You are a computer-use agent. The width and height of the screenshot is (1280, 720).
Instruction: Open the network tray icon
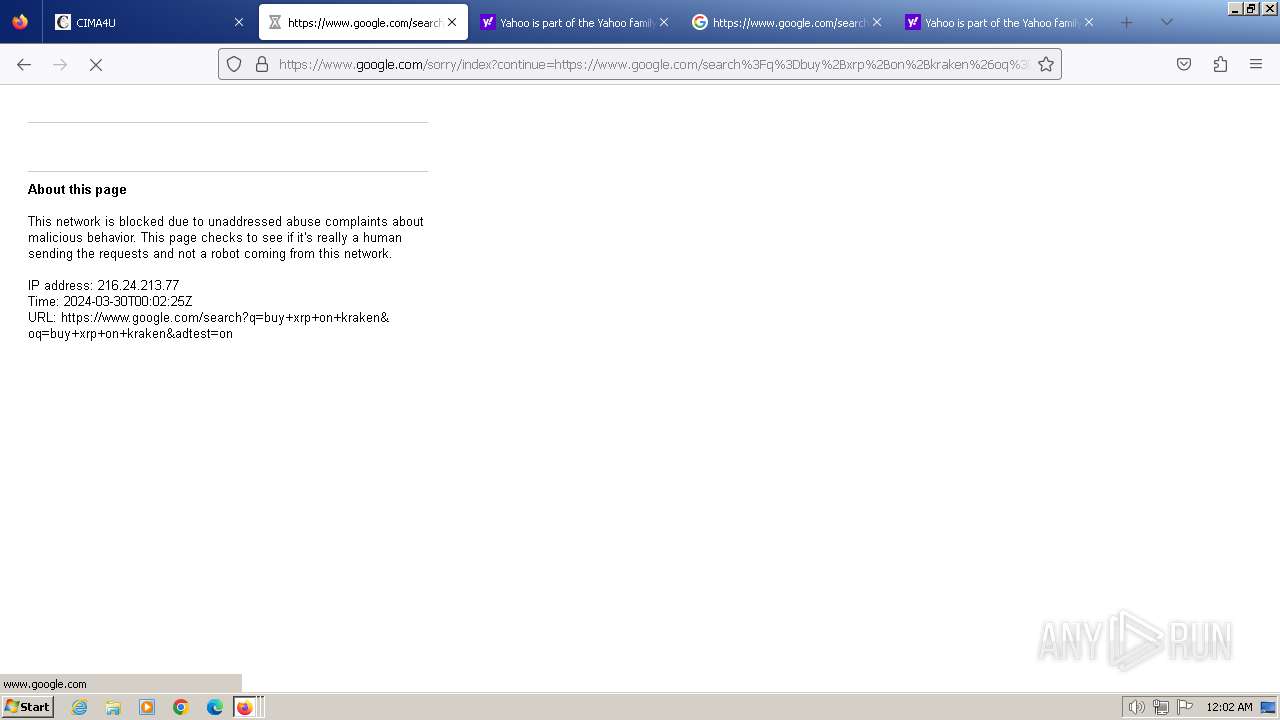tap(1161, 707)
